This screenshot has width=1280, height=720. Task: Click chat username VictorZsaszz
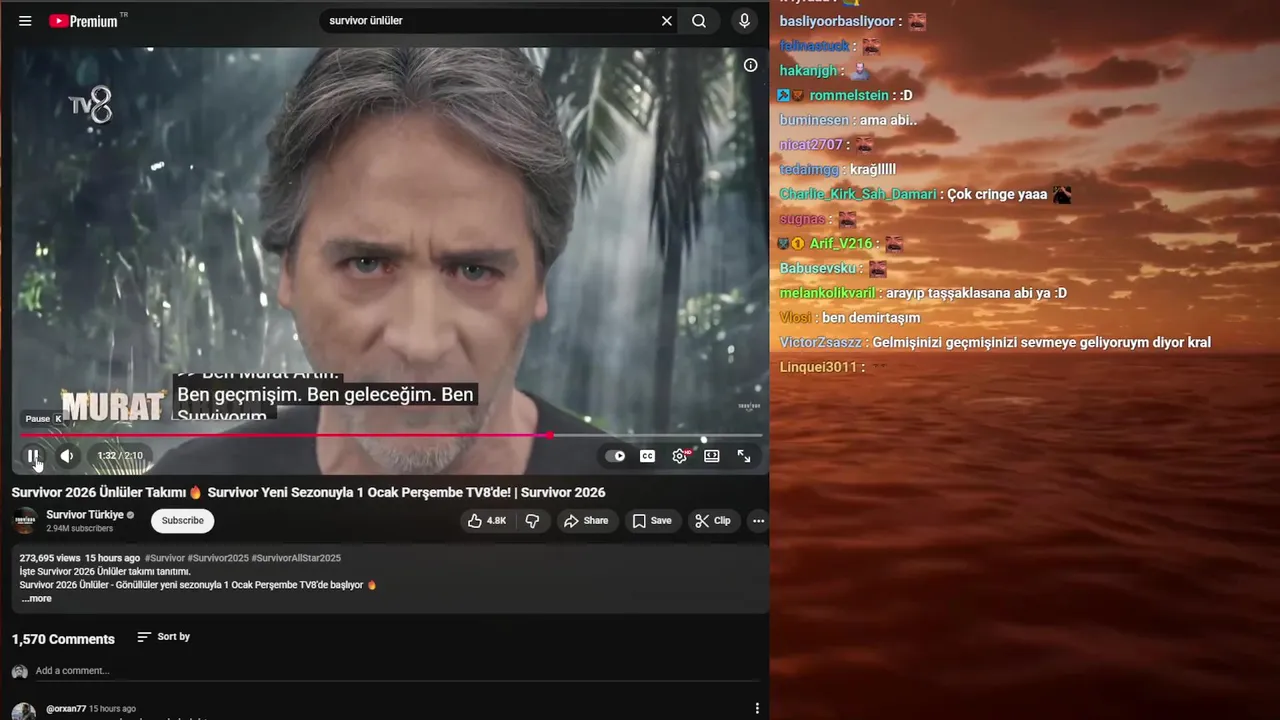(821, 343)
